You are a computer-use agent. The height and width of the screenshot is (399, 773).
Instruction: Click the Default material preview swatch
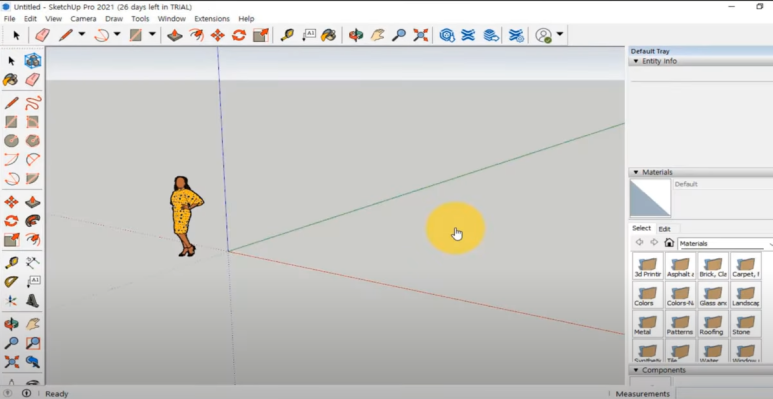(x=650, y=198)
